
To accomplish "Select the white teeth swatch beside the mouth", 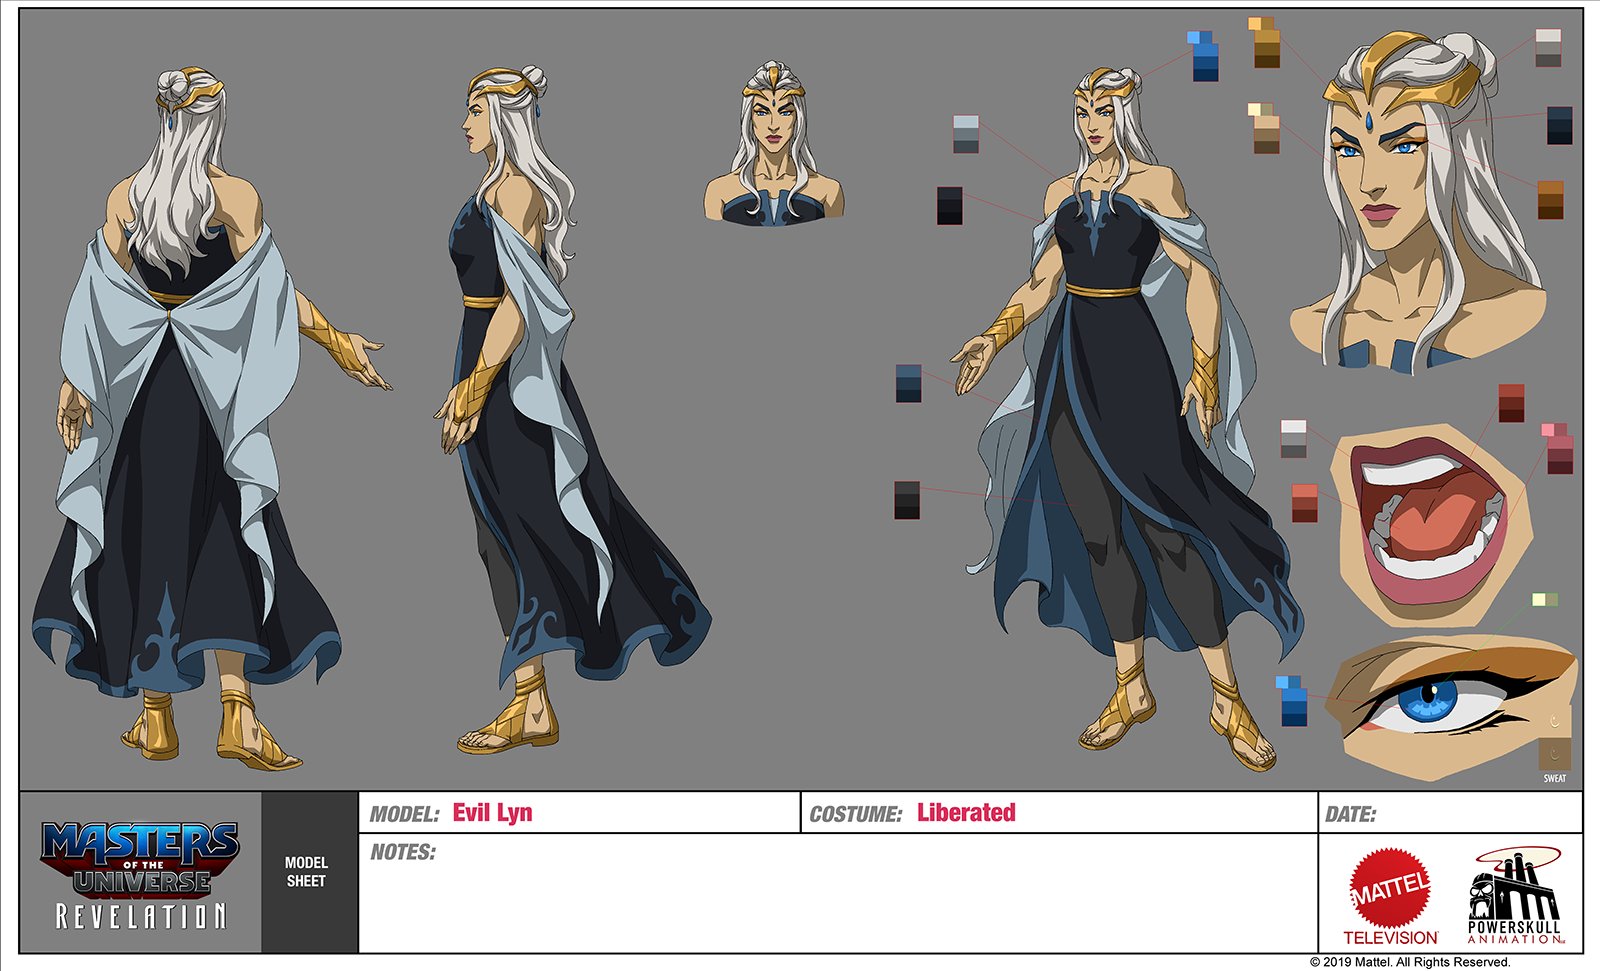I will (1293, 439).
